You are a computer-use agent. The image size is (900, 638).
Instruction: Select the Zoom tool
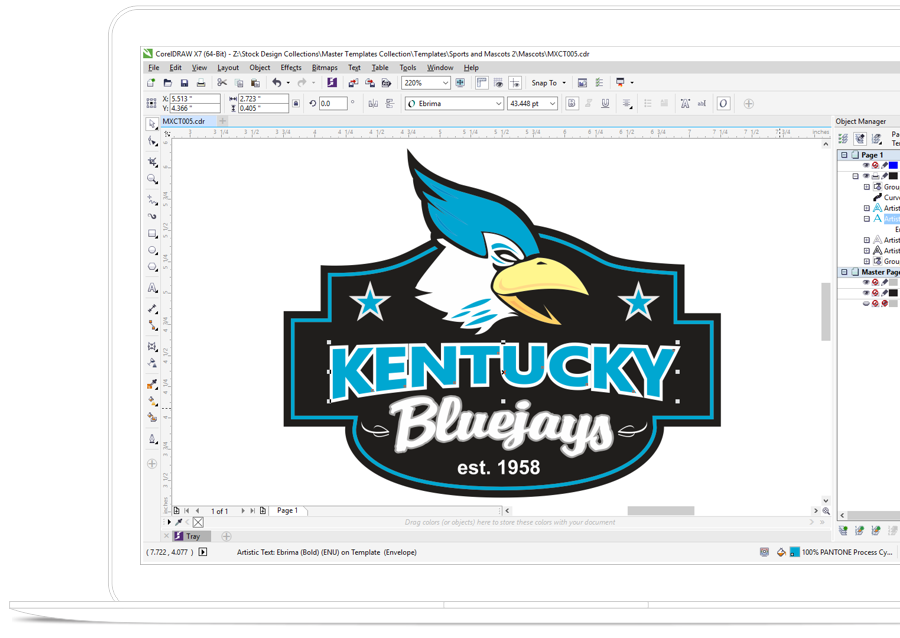pos(152,180)
